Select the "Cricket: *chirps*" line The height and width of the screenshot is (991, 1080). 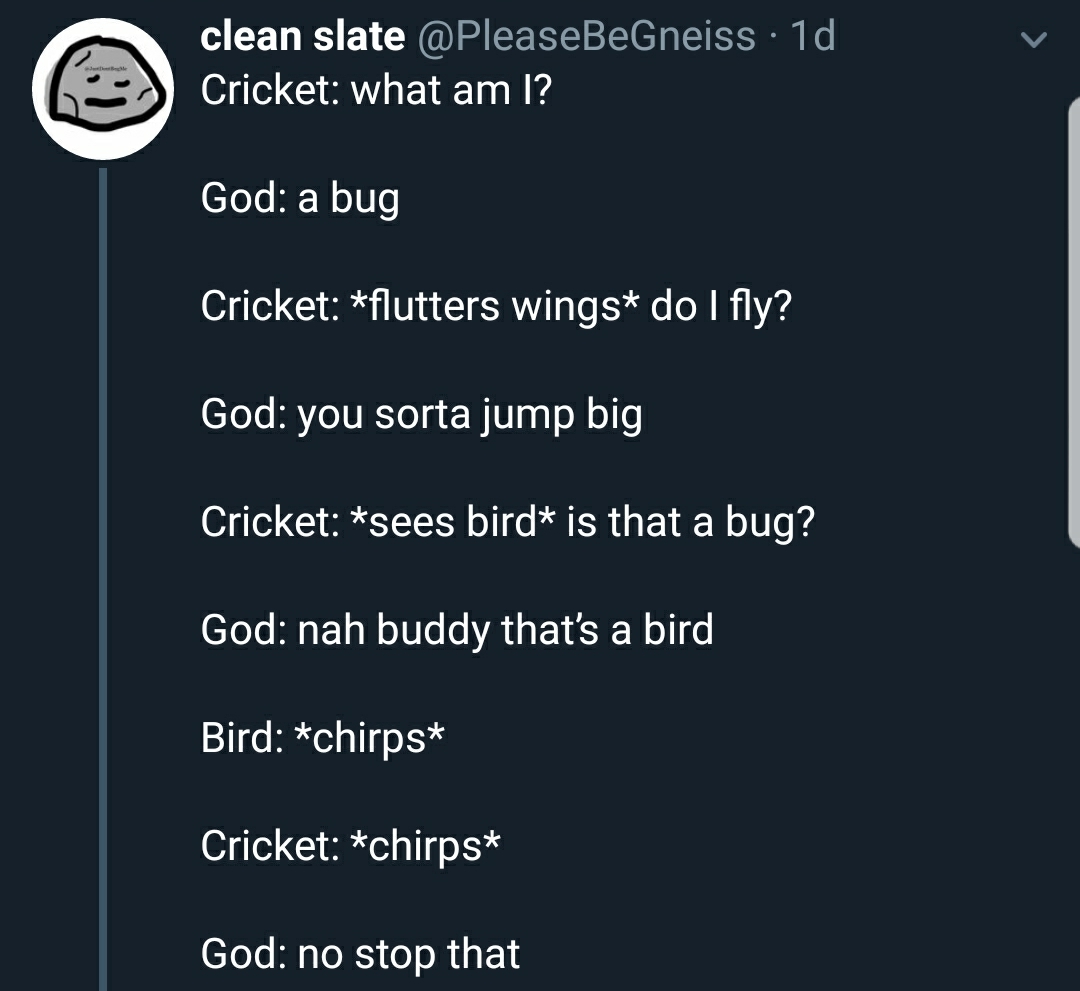coord(350,846)
